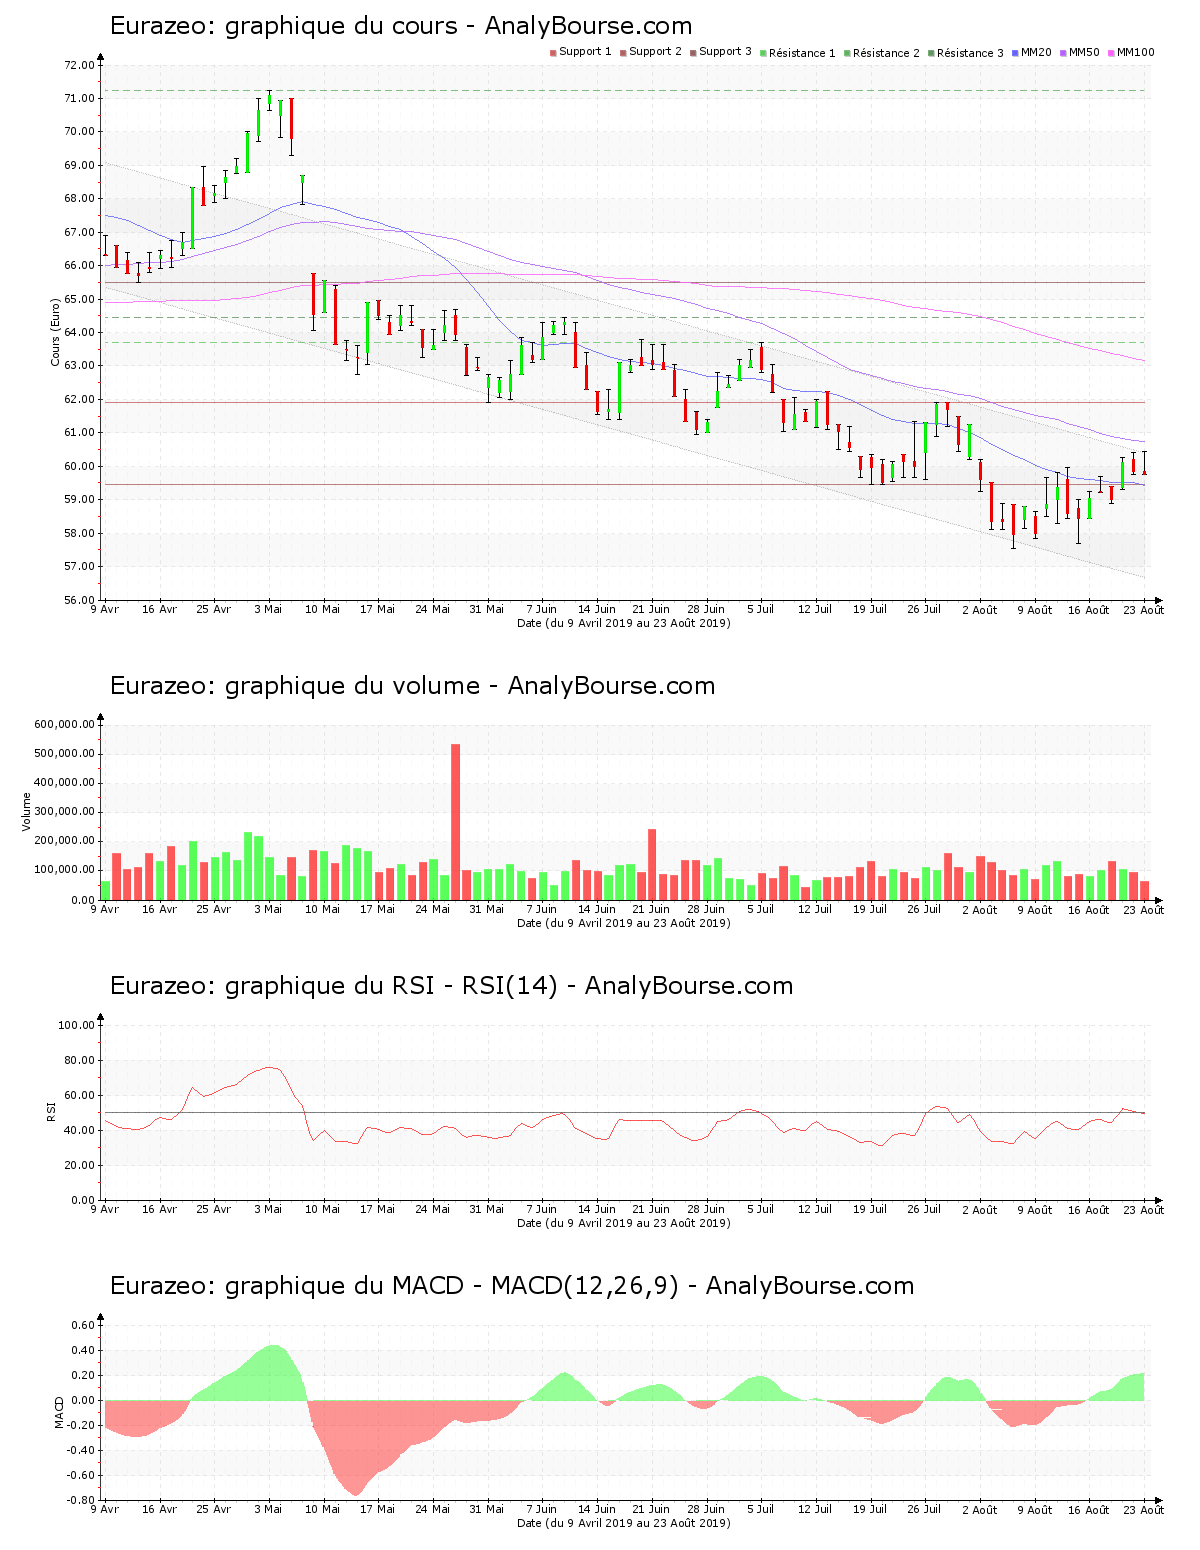
Task: Select the Support 2 legend label
Action: click(655, 52)
